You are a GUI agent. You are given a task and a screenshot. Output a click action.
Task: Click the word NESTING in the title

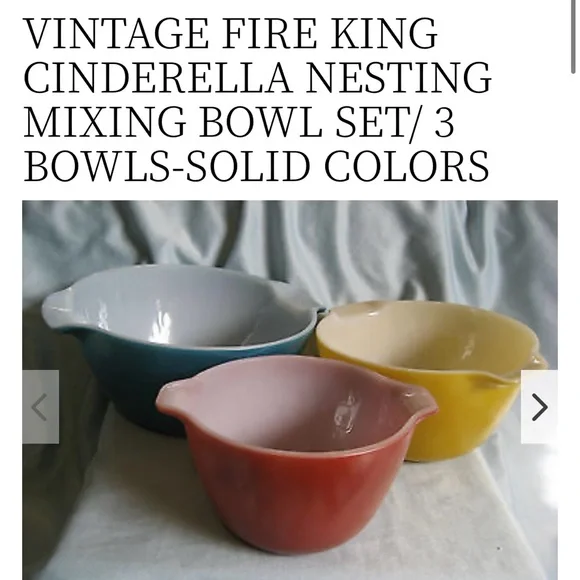click(x=398, y=78)
